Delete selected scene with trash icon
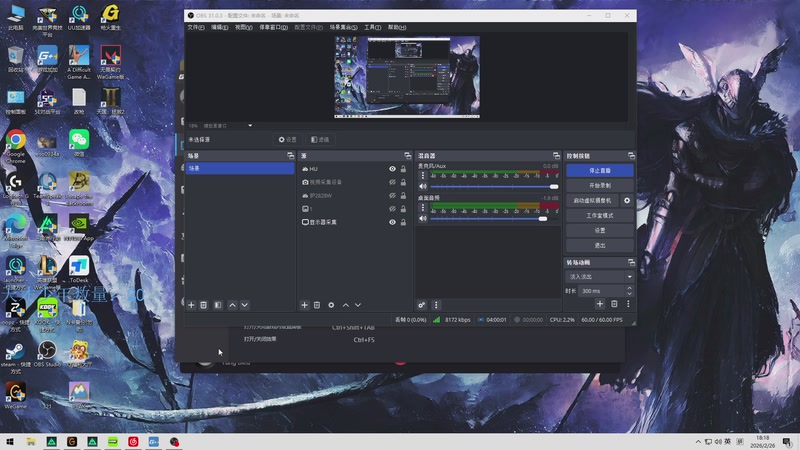Viewport: 800px width, 450px height. 204,305
